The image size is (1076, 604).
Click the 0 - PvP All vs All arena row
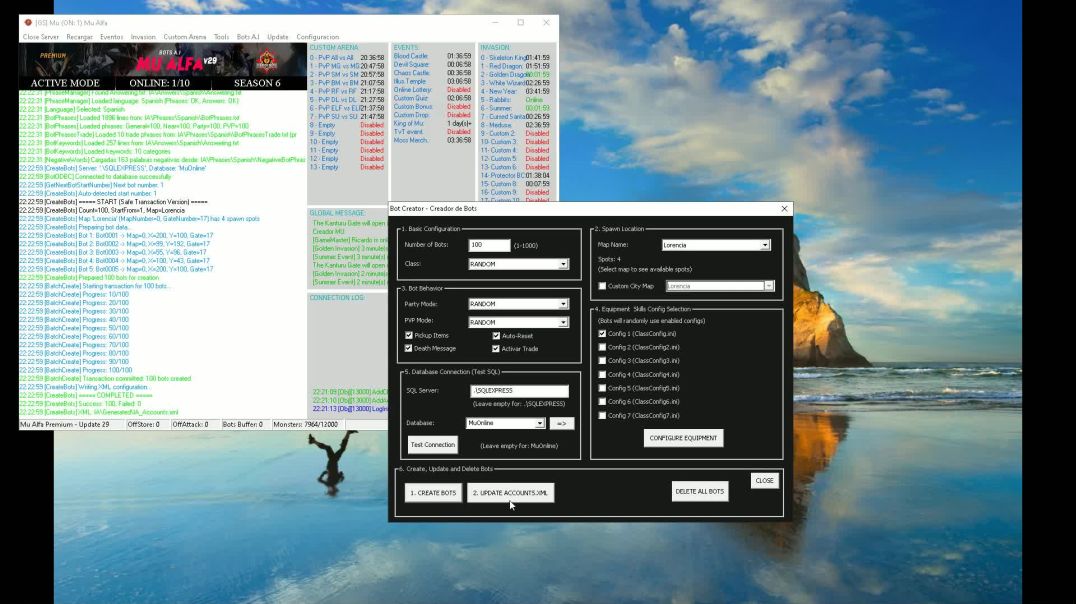[x=347, y=58]
